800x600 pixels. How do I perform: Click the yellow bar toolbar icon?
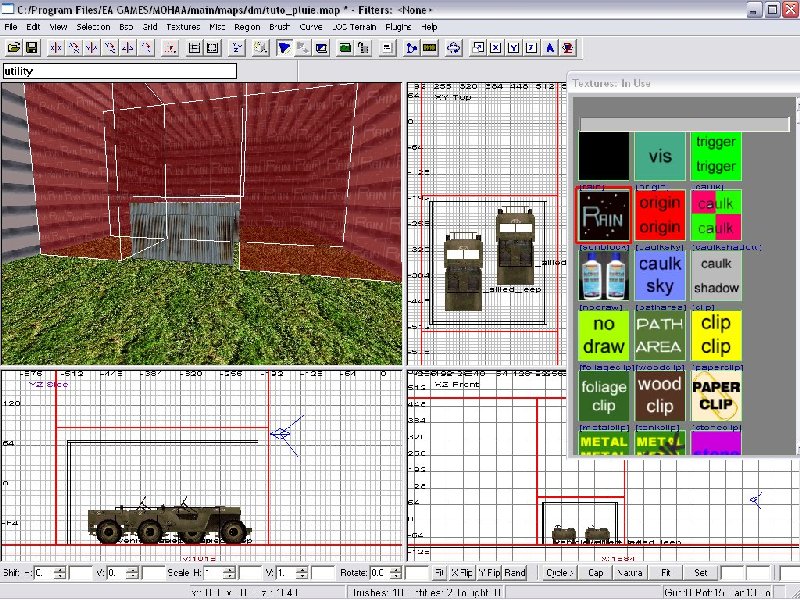430,48
